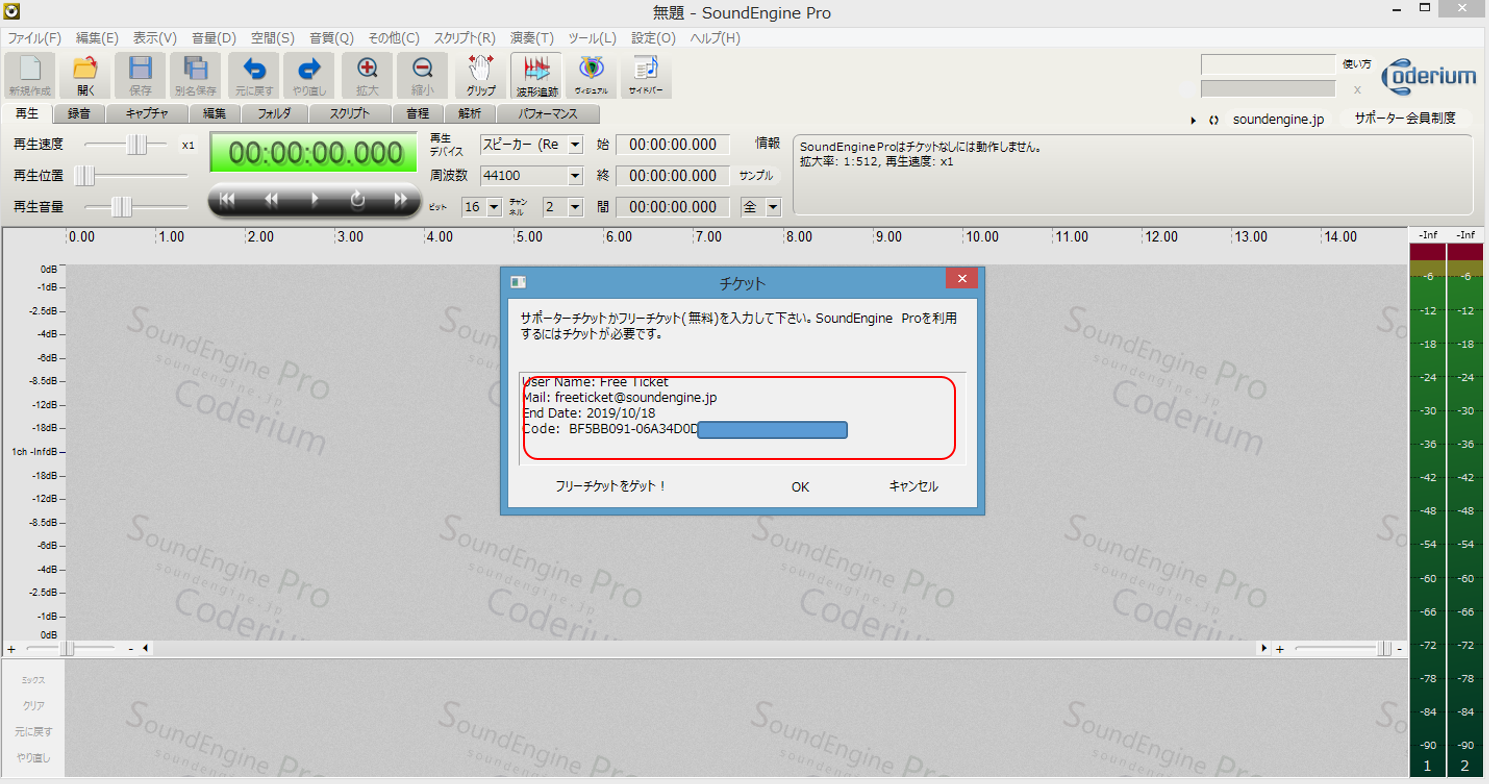Click キャンセル in the ticket dialog
This screenshot has width=1489, height=784.
click(x=913, y=487)
